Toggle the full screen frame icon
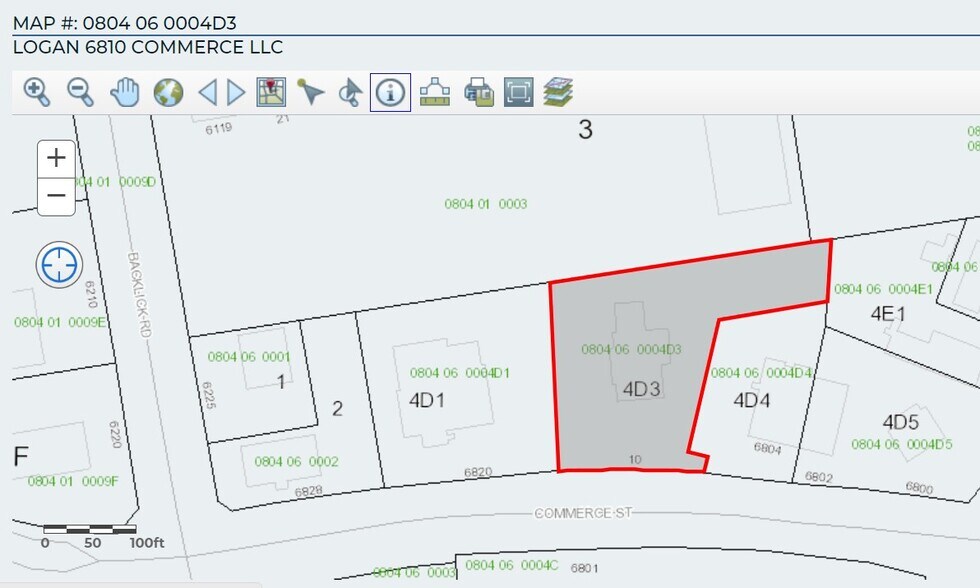Screen dimensions: 980x588 pyautogui.click(x=518, y=93)
